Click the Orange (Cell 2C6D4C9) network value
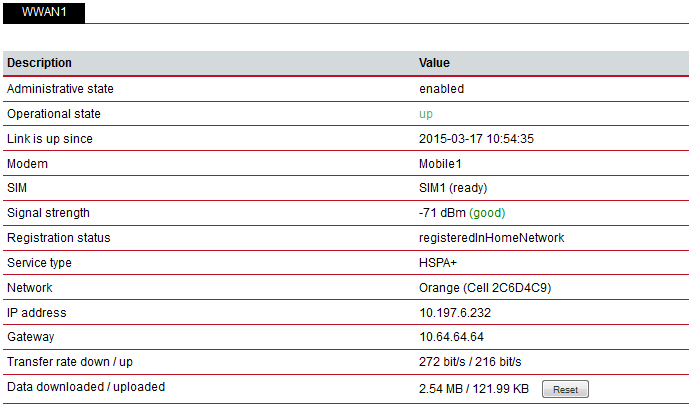The width and height of the screenshot is (694, 415). pos(485,288)
